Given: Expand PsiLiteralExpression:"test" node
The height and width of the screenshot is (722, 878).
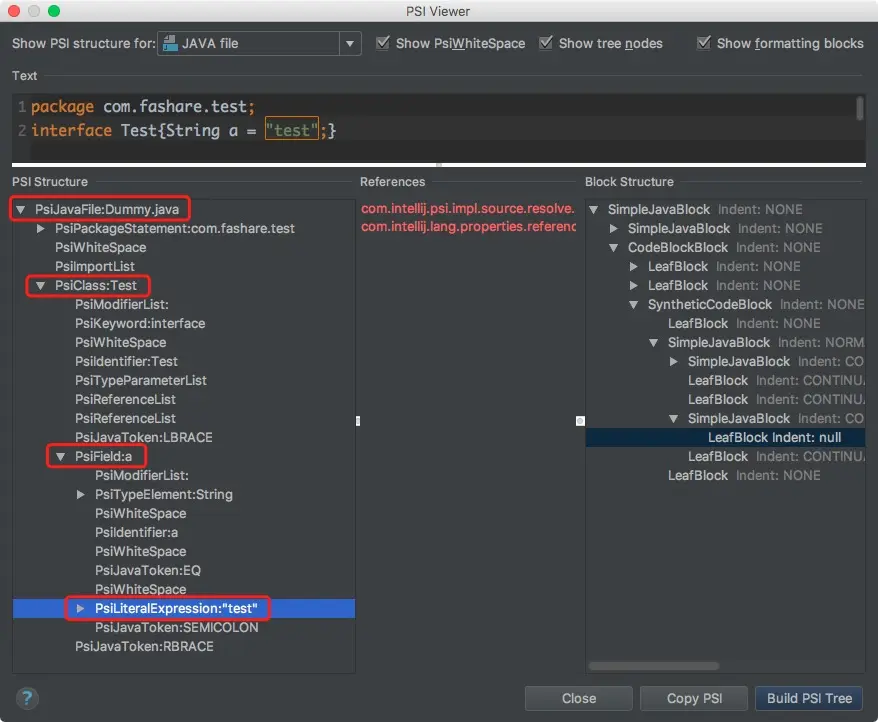Looking at the screenshot, I should 81,608.
